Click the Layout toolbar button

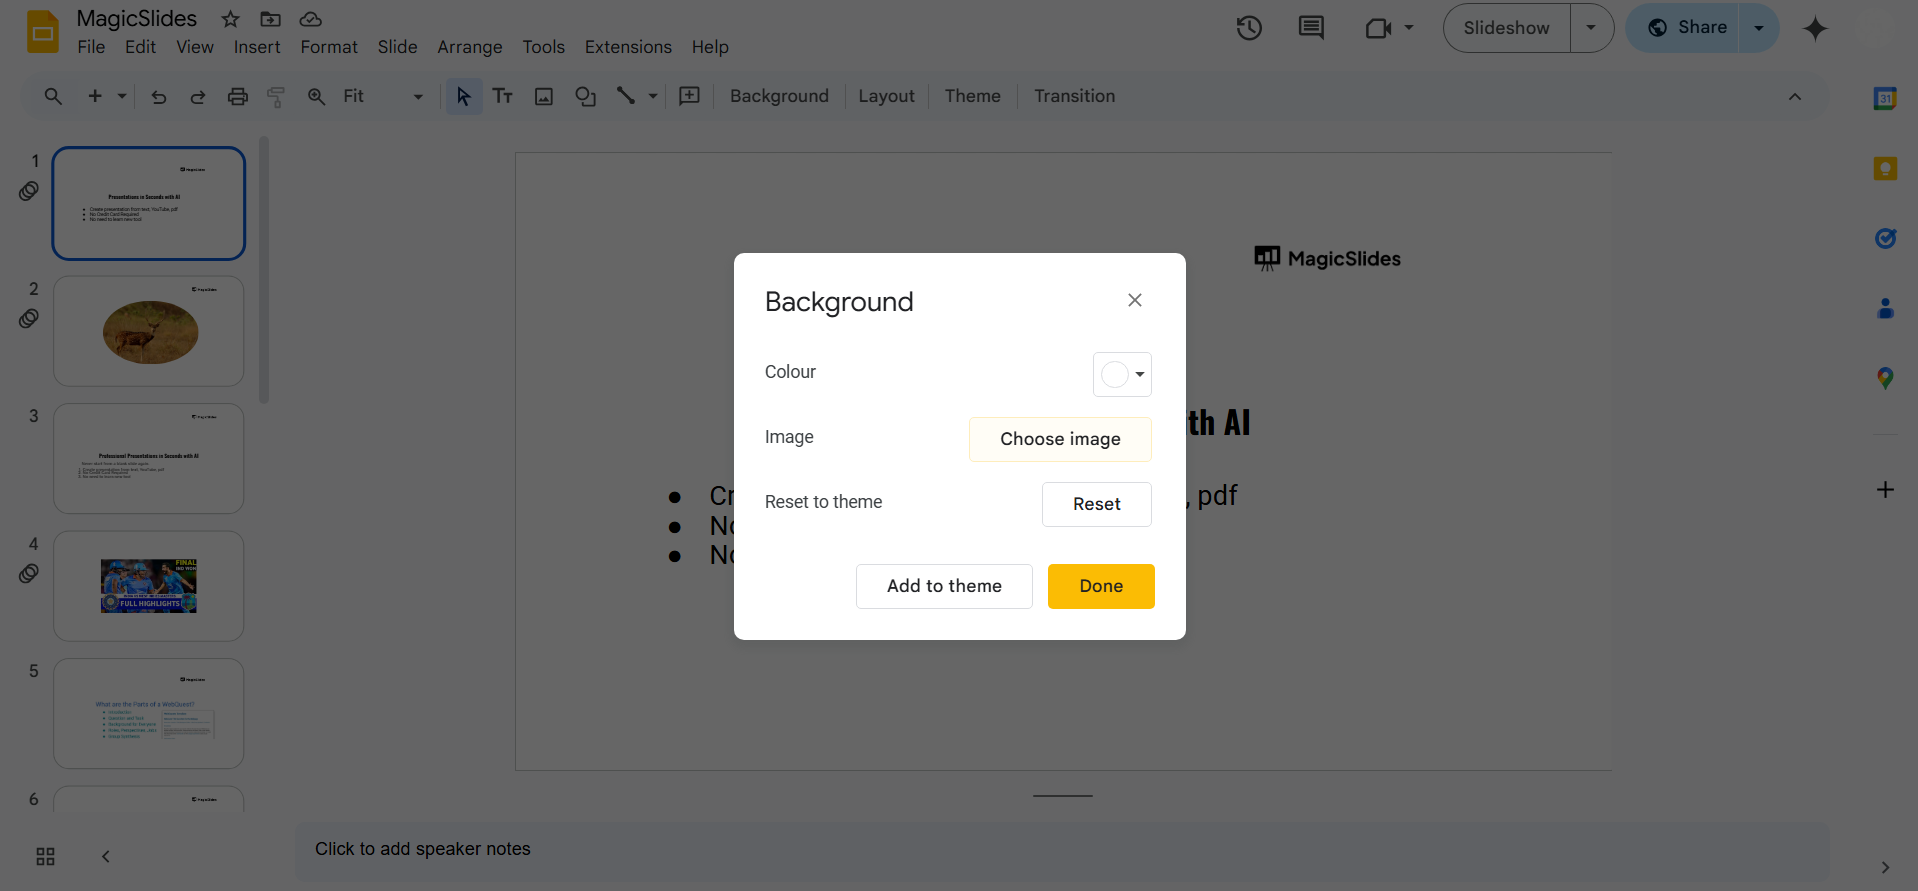886,96
